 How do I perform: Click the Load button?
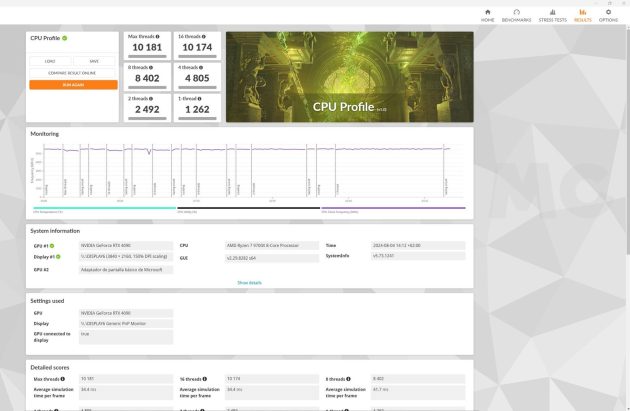pyautogui.click(x=50, y=61)
